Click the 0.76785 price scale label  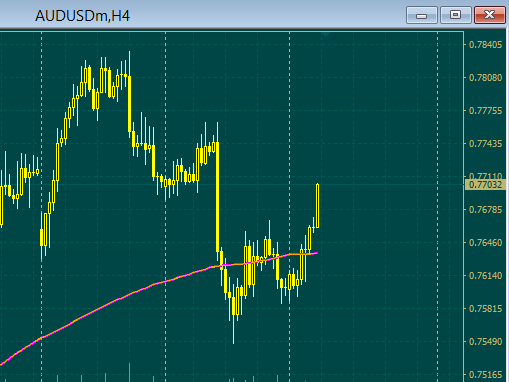point(485,210)
